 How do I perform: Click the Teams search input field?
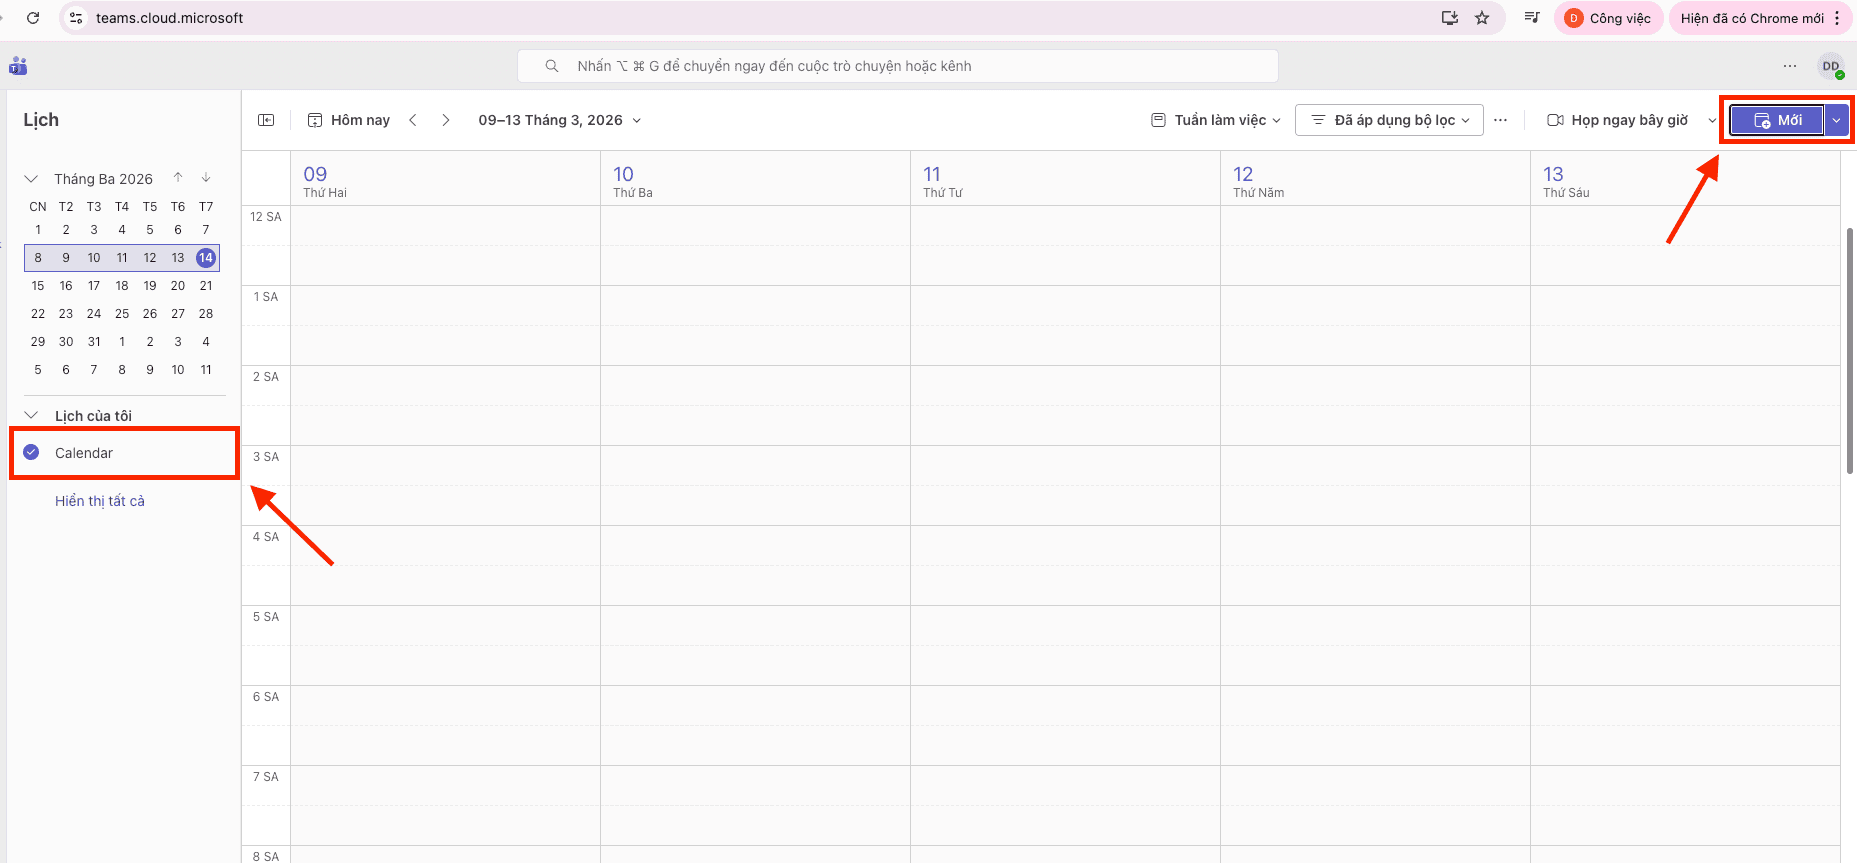tap(898, 66)
